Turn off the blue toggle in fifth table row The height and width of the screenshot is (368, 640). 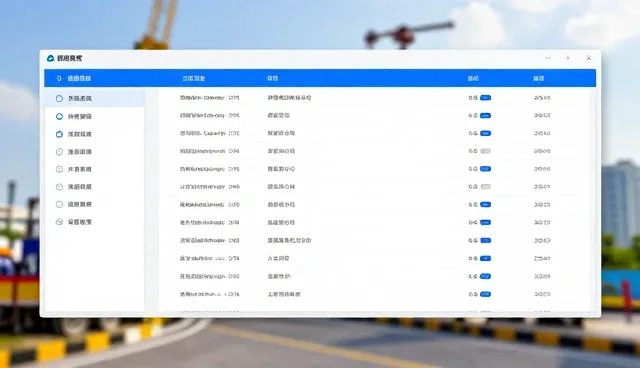[x=485, y=169]
